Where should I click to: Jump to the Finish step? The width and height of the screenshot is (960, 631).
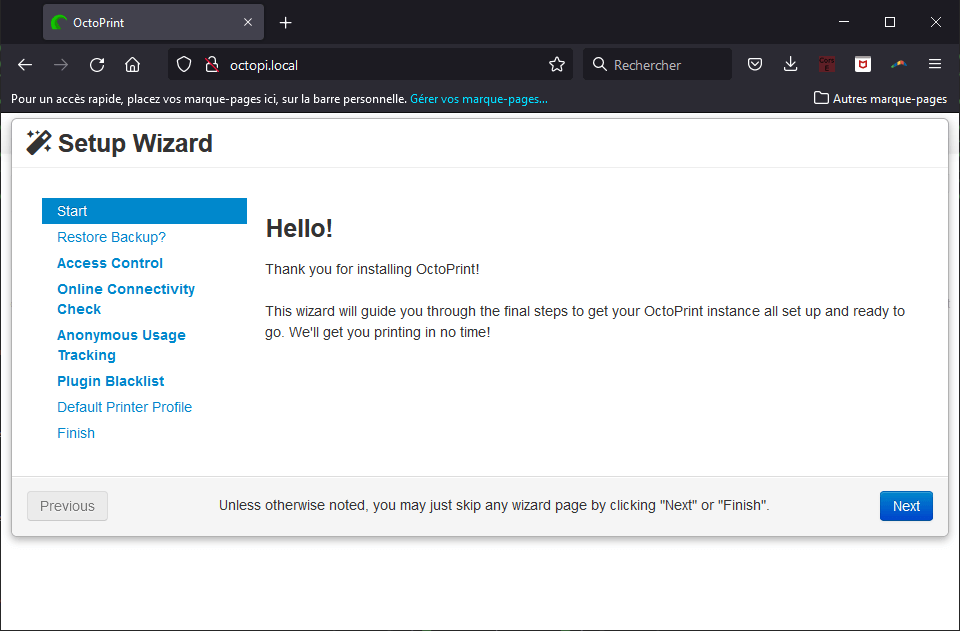pos(76,433)
